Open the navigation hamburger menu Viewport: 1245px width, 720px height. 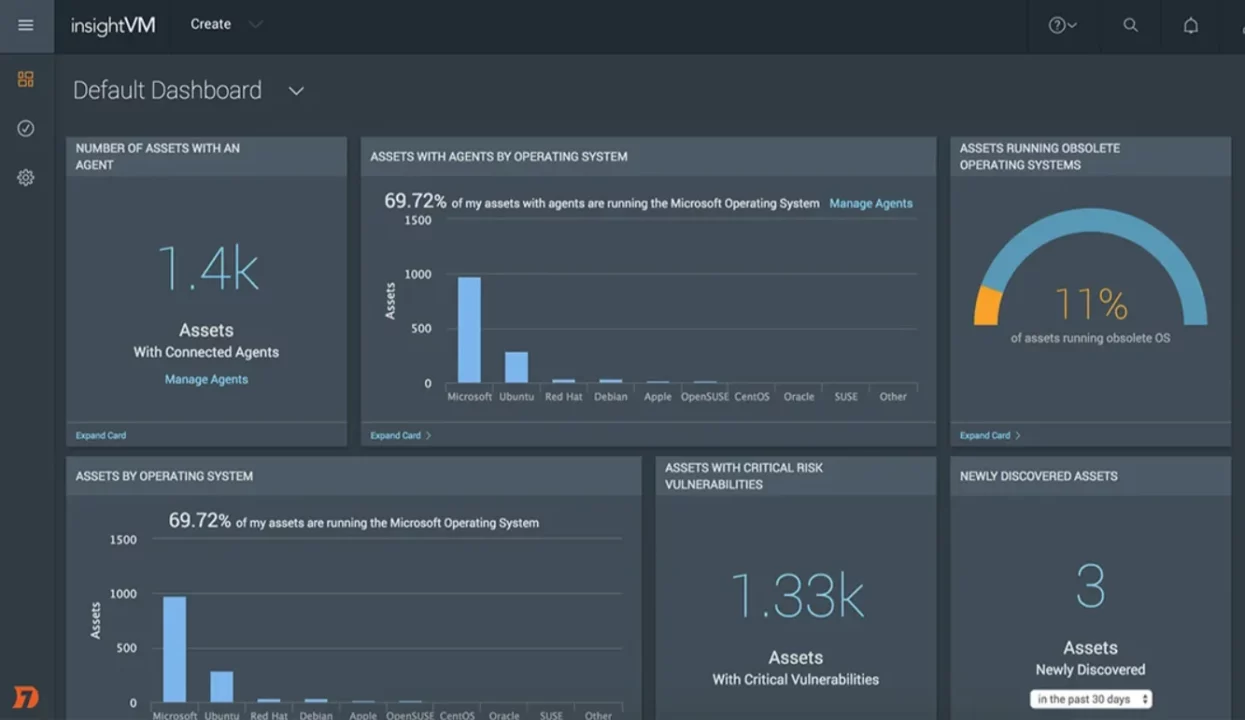(x=26, y=25)
